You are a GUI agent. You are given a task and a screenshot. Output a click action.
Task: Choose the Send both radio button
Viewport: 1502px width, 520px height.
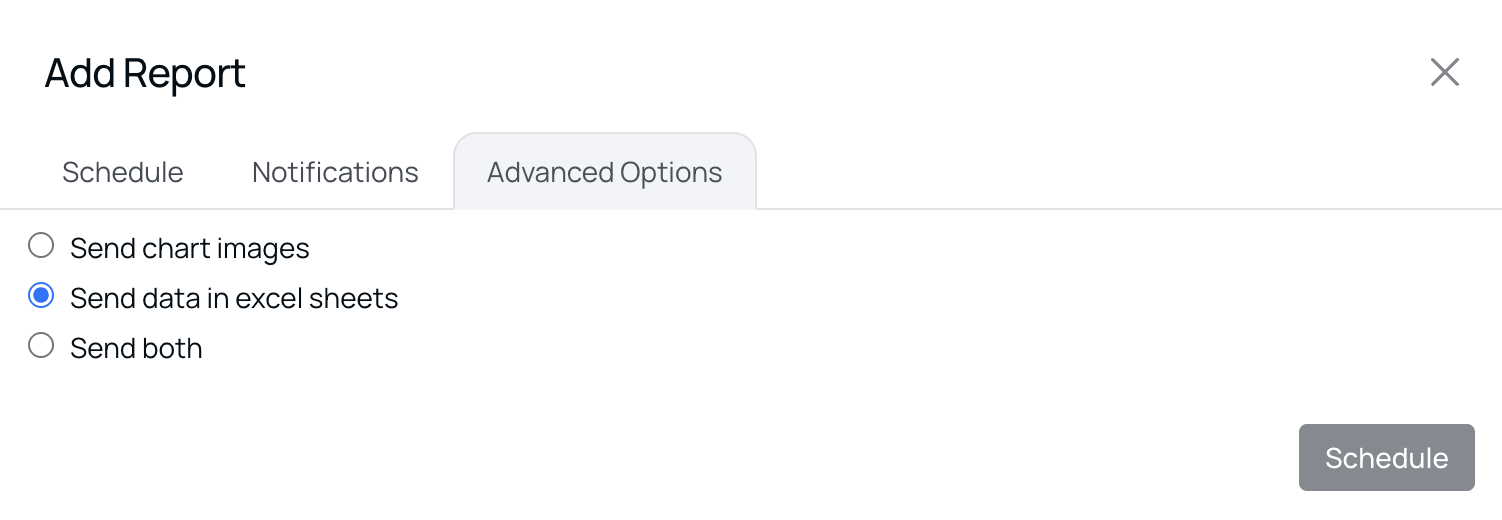[41, 346]
